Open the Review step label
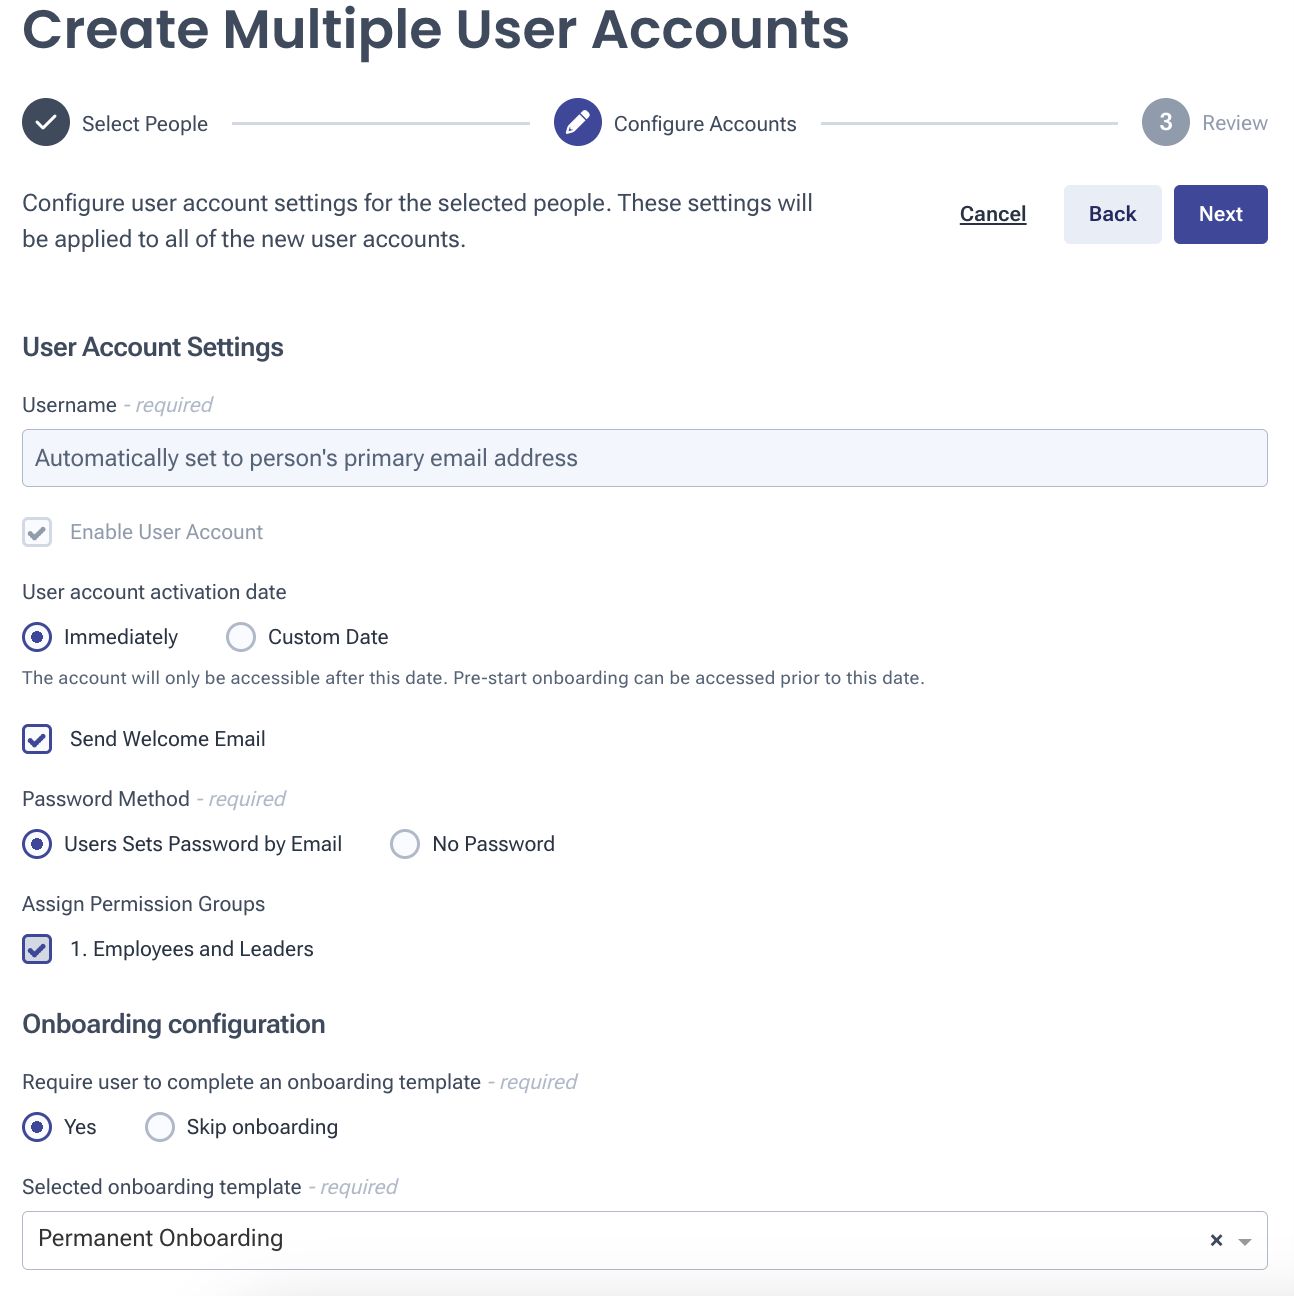The image size is (1294, 1296). click(1235, 123)
